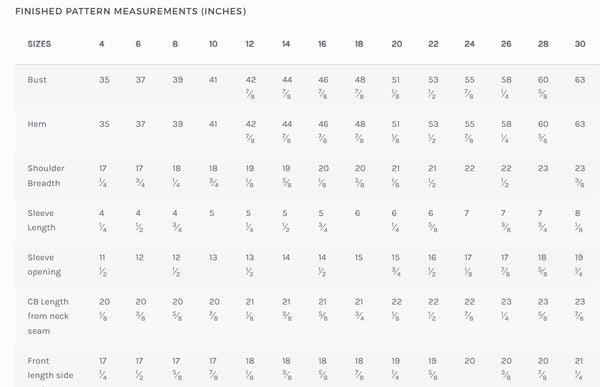This screenshot has width=600, height=387.
Task: Click the Hem value 35 for size 4
Action: pos(104,124)
